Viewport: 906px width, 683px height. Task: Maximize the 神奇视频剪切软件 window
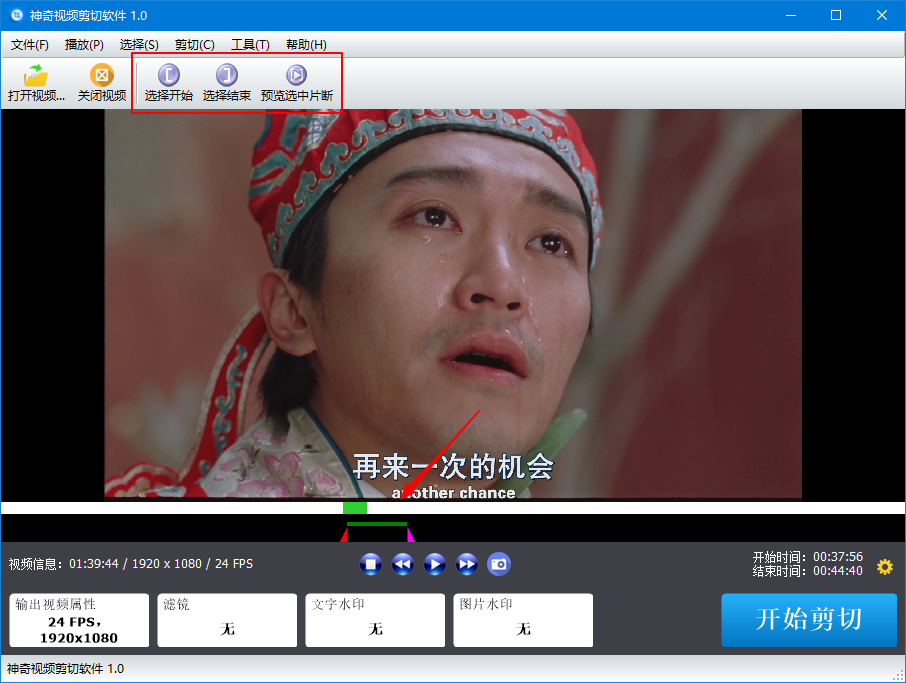point(836,15)
